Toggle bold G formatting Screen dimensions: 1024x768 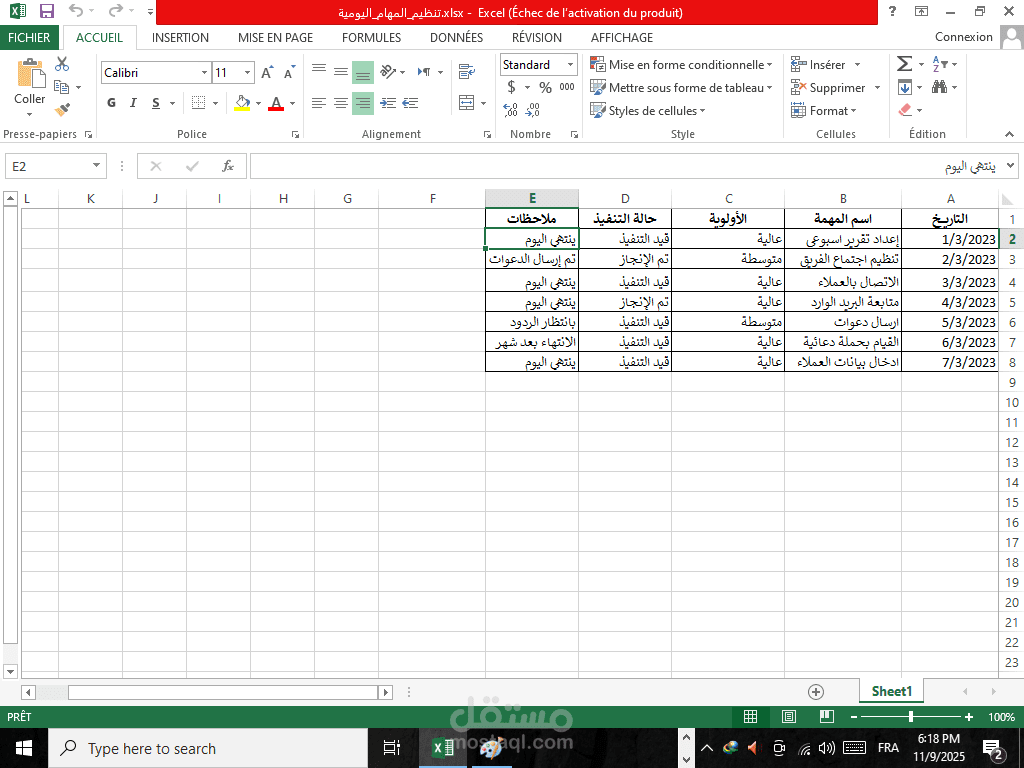tap(112, 103)
